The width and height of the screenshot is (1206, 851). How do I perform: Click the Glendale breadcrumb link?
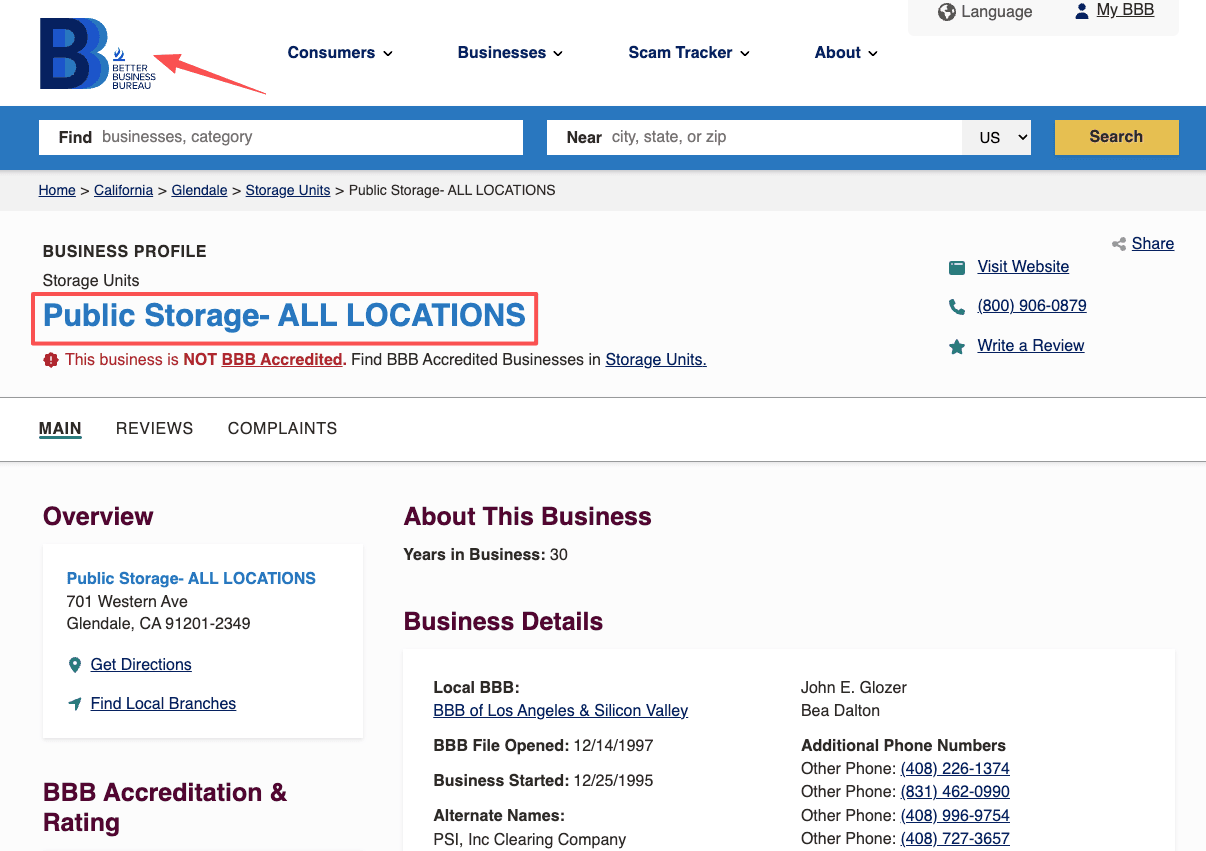tap(199, 190)
